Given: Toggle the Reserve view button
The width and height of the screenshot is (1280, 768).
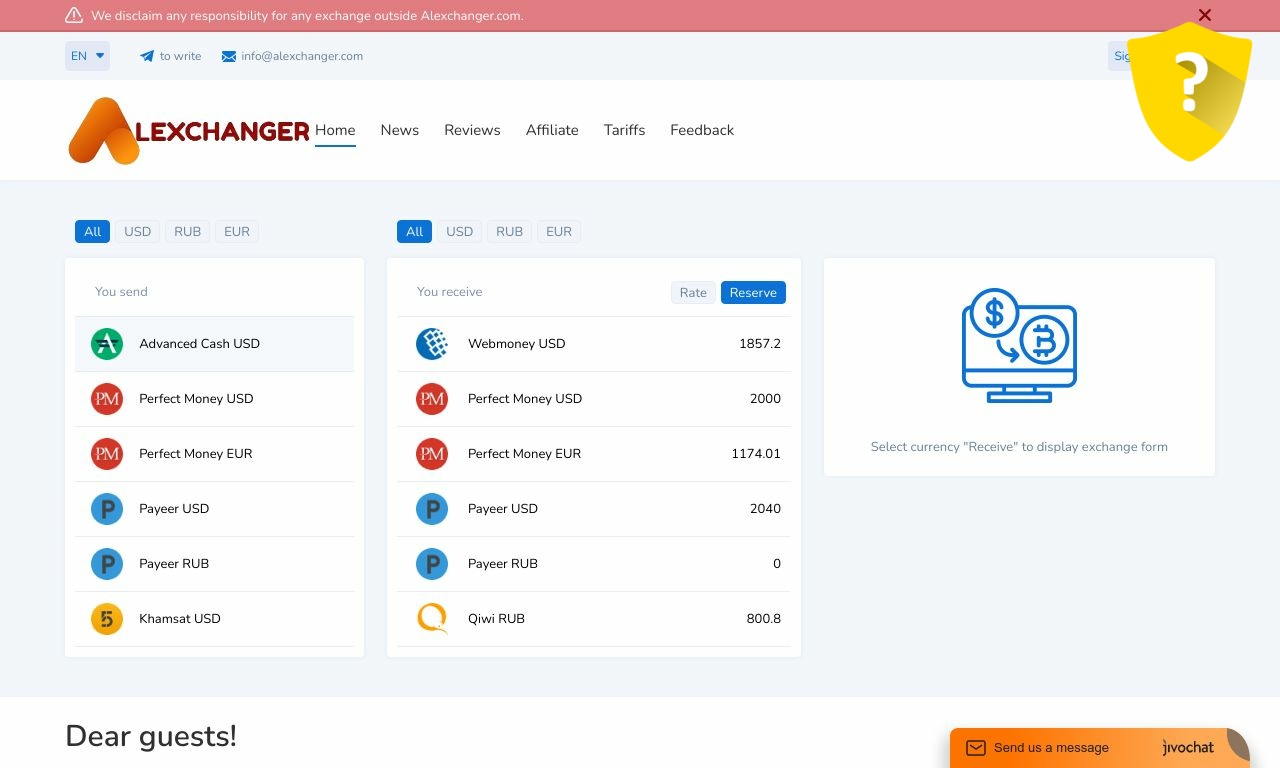Looking at the screenshot, I should 753,293.
